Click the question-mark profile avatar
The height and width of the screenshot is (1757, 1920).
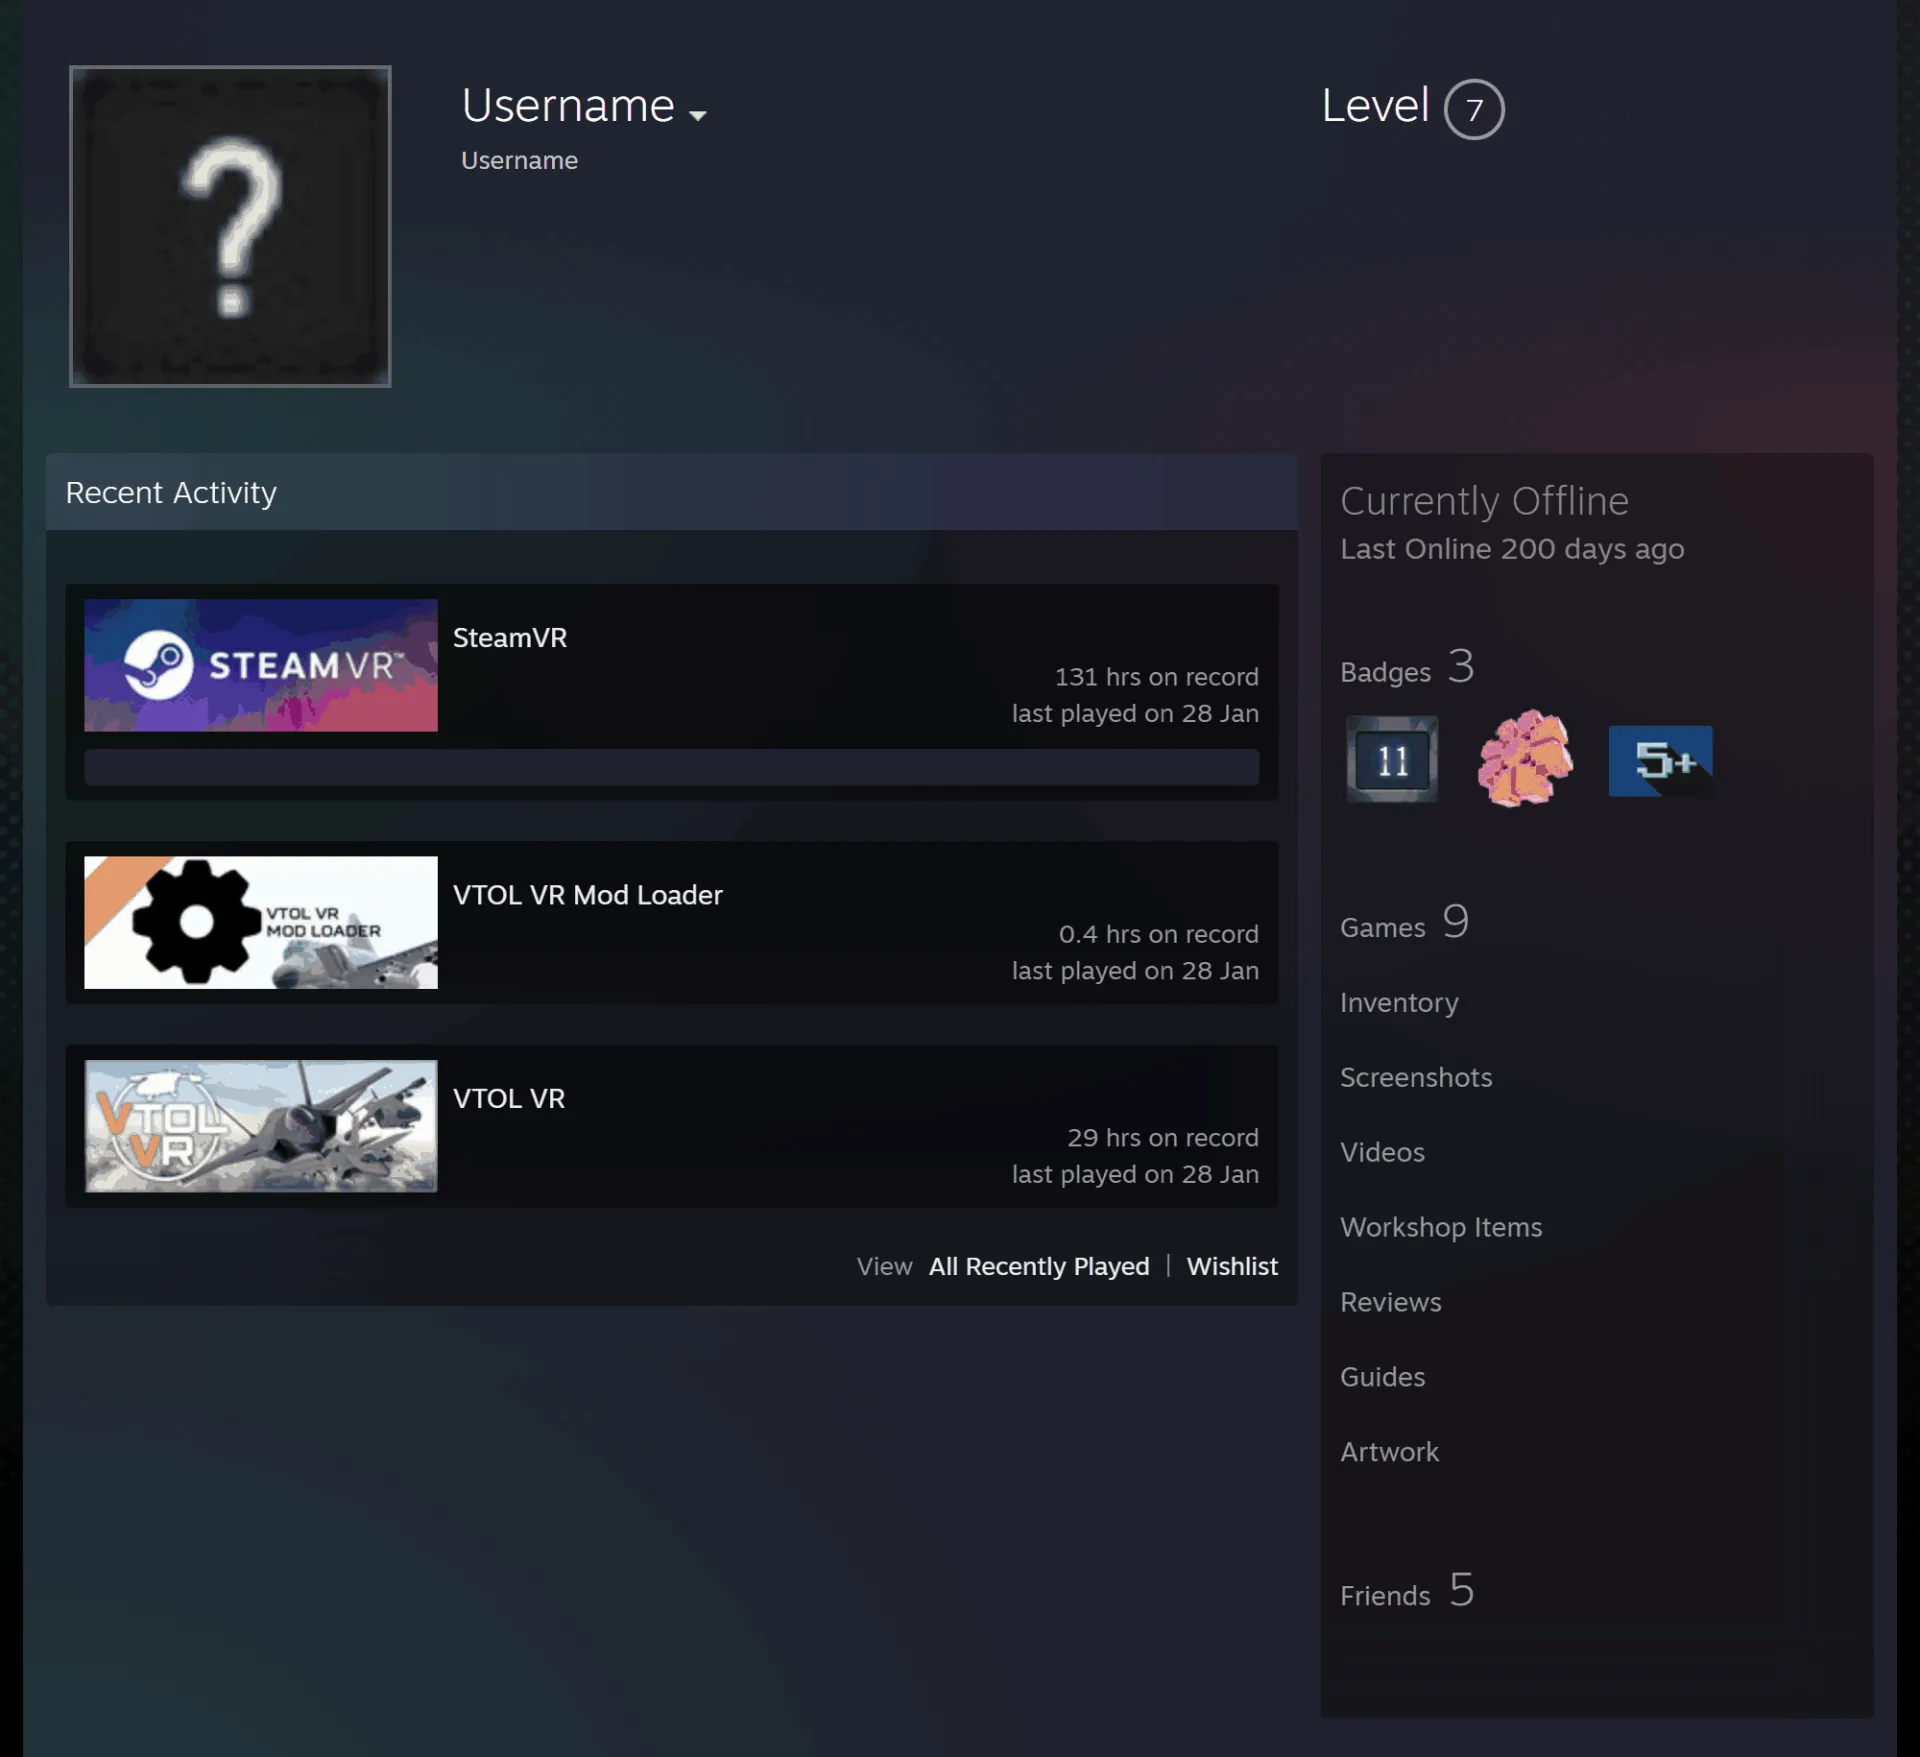tap(230, 226)
